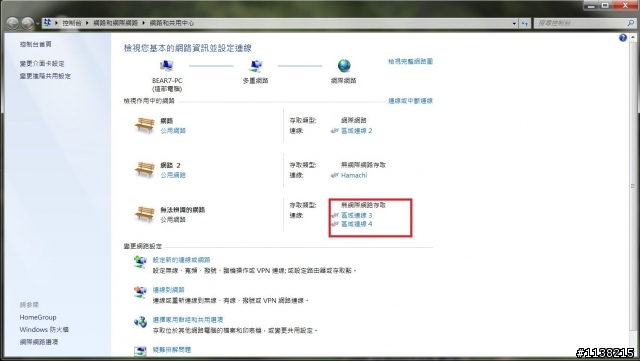Viewport: 640px width, 361px height.
Task: Click the 網路和網際網路 breadcrumb segment
Action: [x=116, y=23]
